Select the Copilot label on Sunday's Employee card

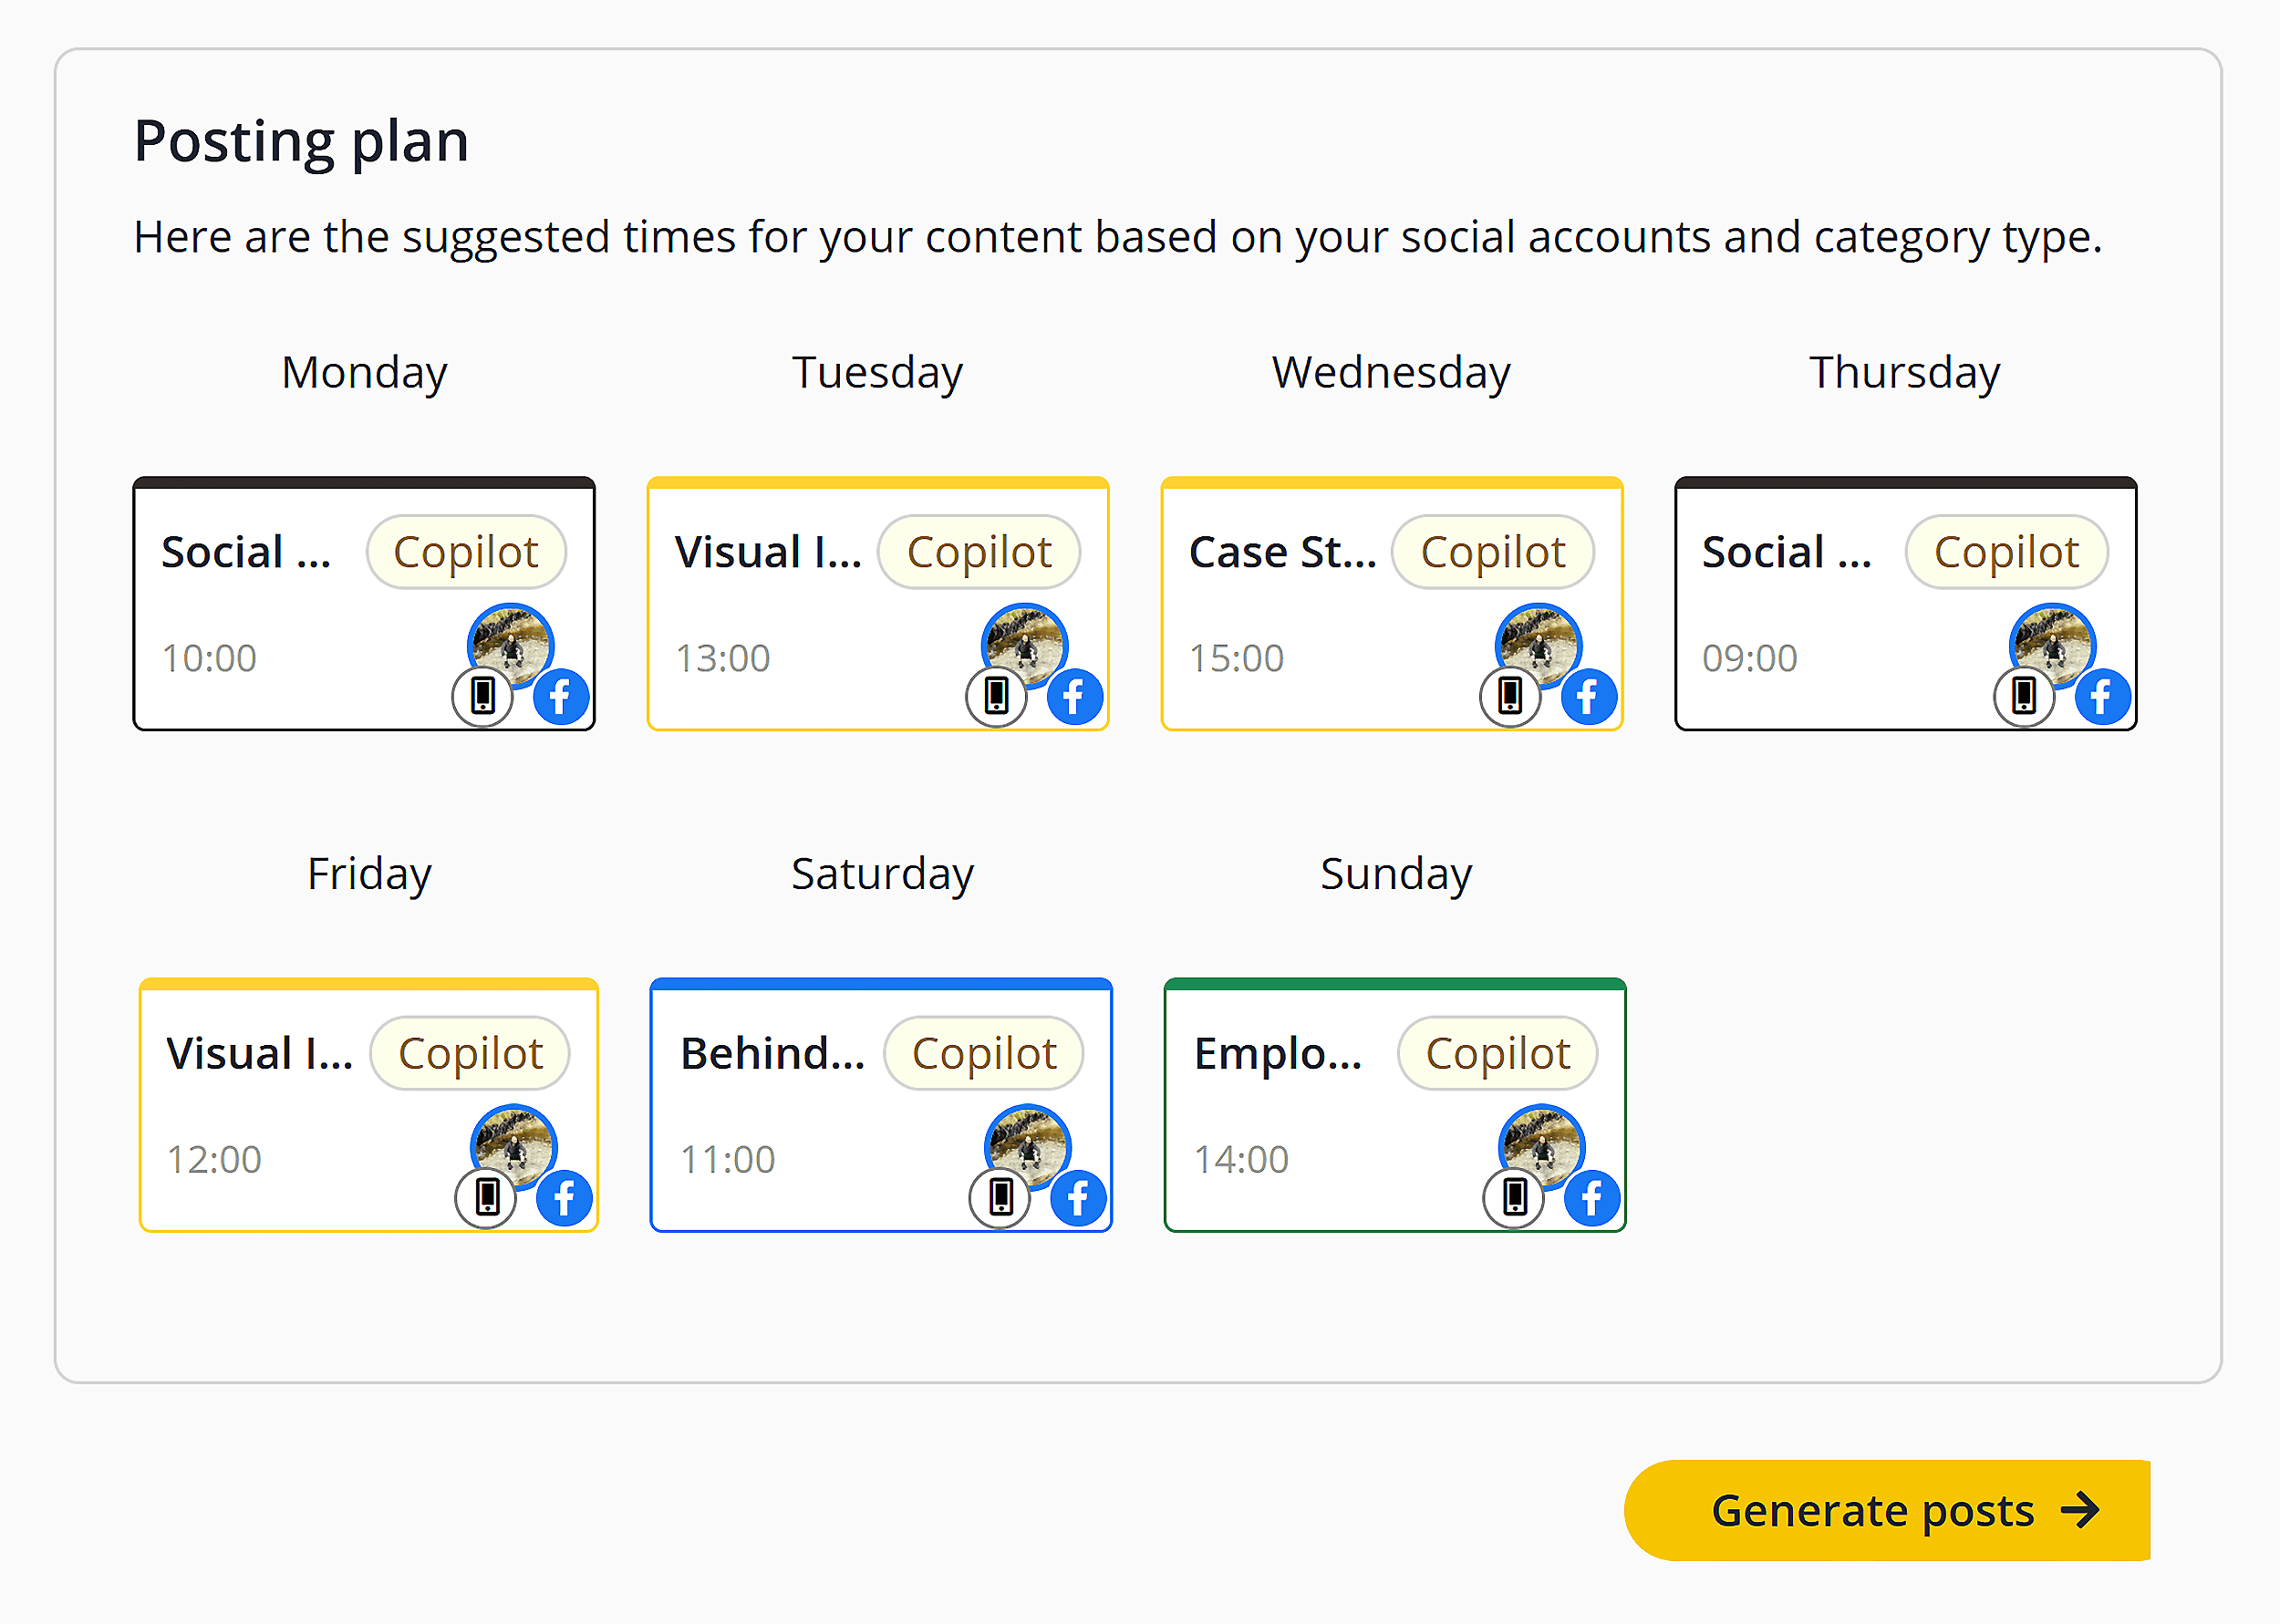(x=1497, y=1052)
